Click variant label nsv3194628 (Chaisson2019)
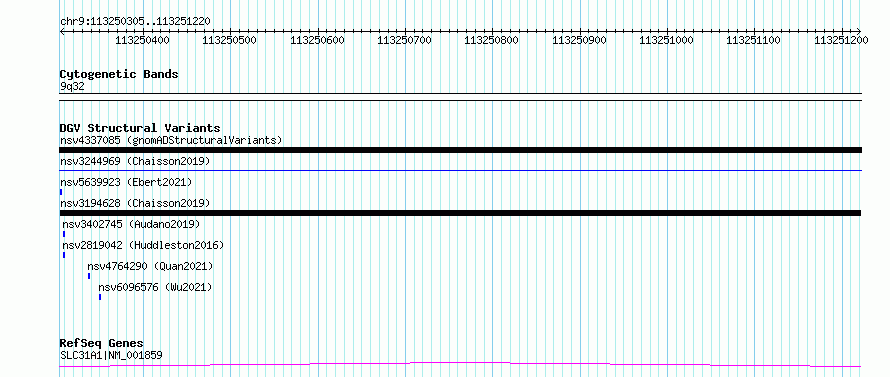Image resolution: width=890 pixels, height=377 pixels. click(135, 203)
